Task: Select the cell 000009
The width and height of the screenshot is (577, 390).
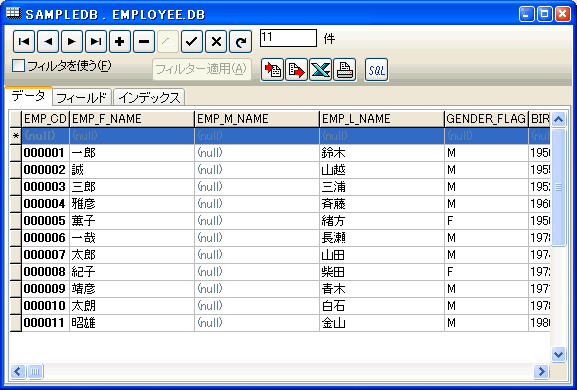Action: [45, 289]
